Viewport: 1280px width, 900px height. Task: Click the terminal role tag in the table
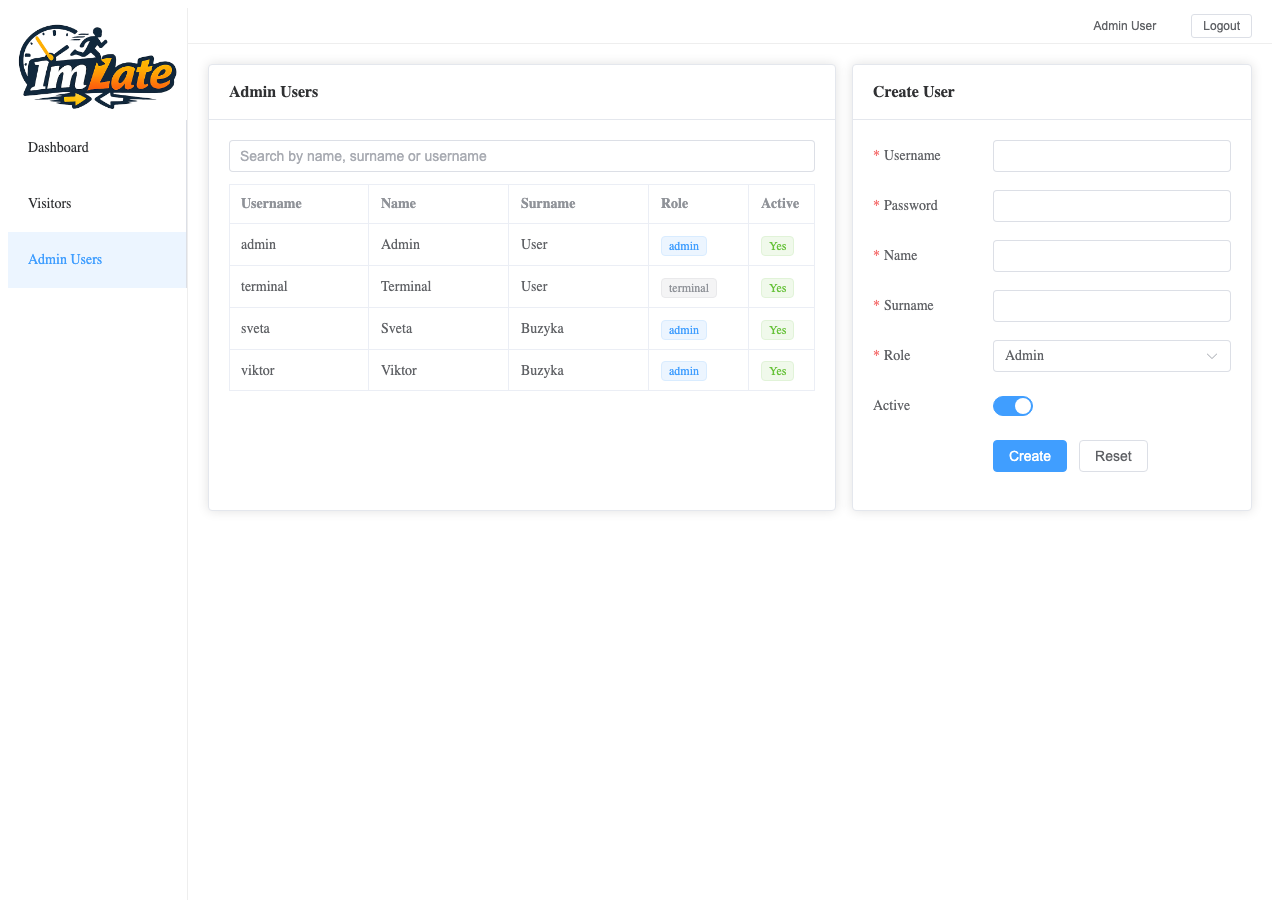coord(688,287)
